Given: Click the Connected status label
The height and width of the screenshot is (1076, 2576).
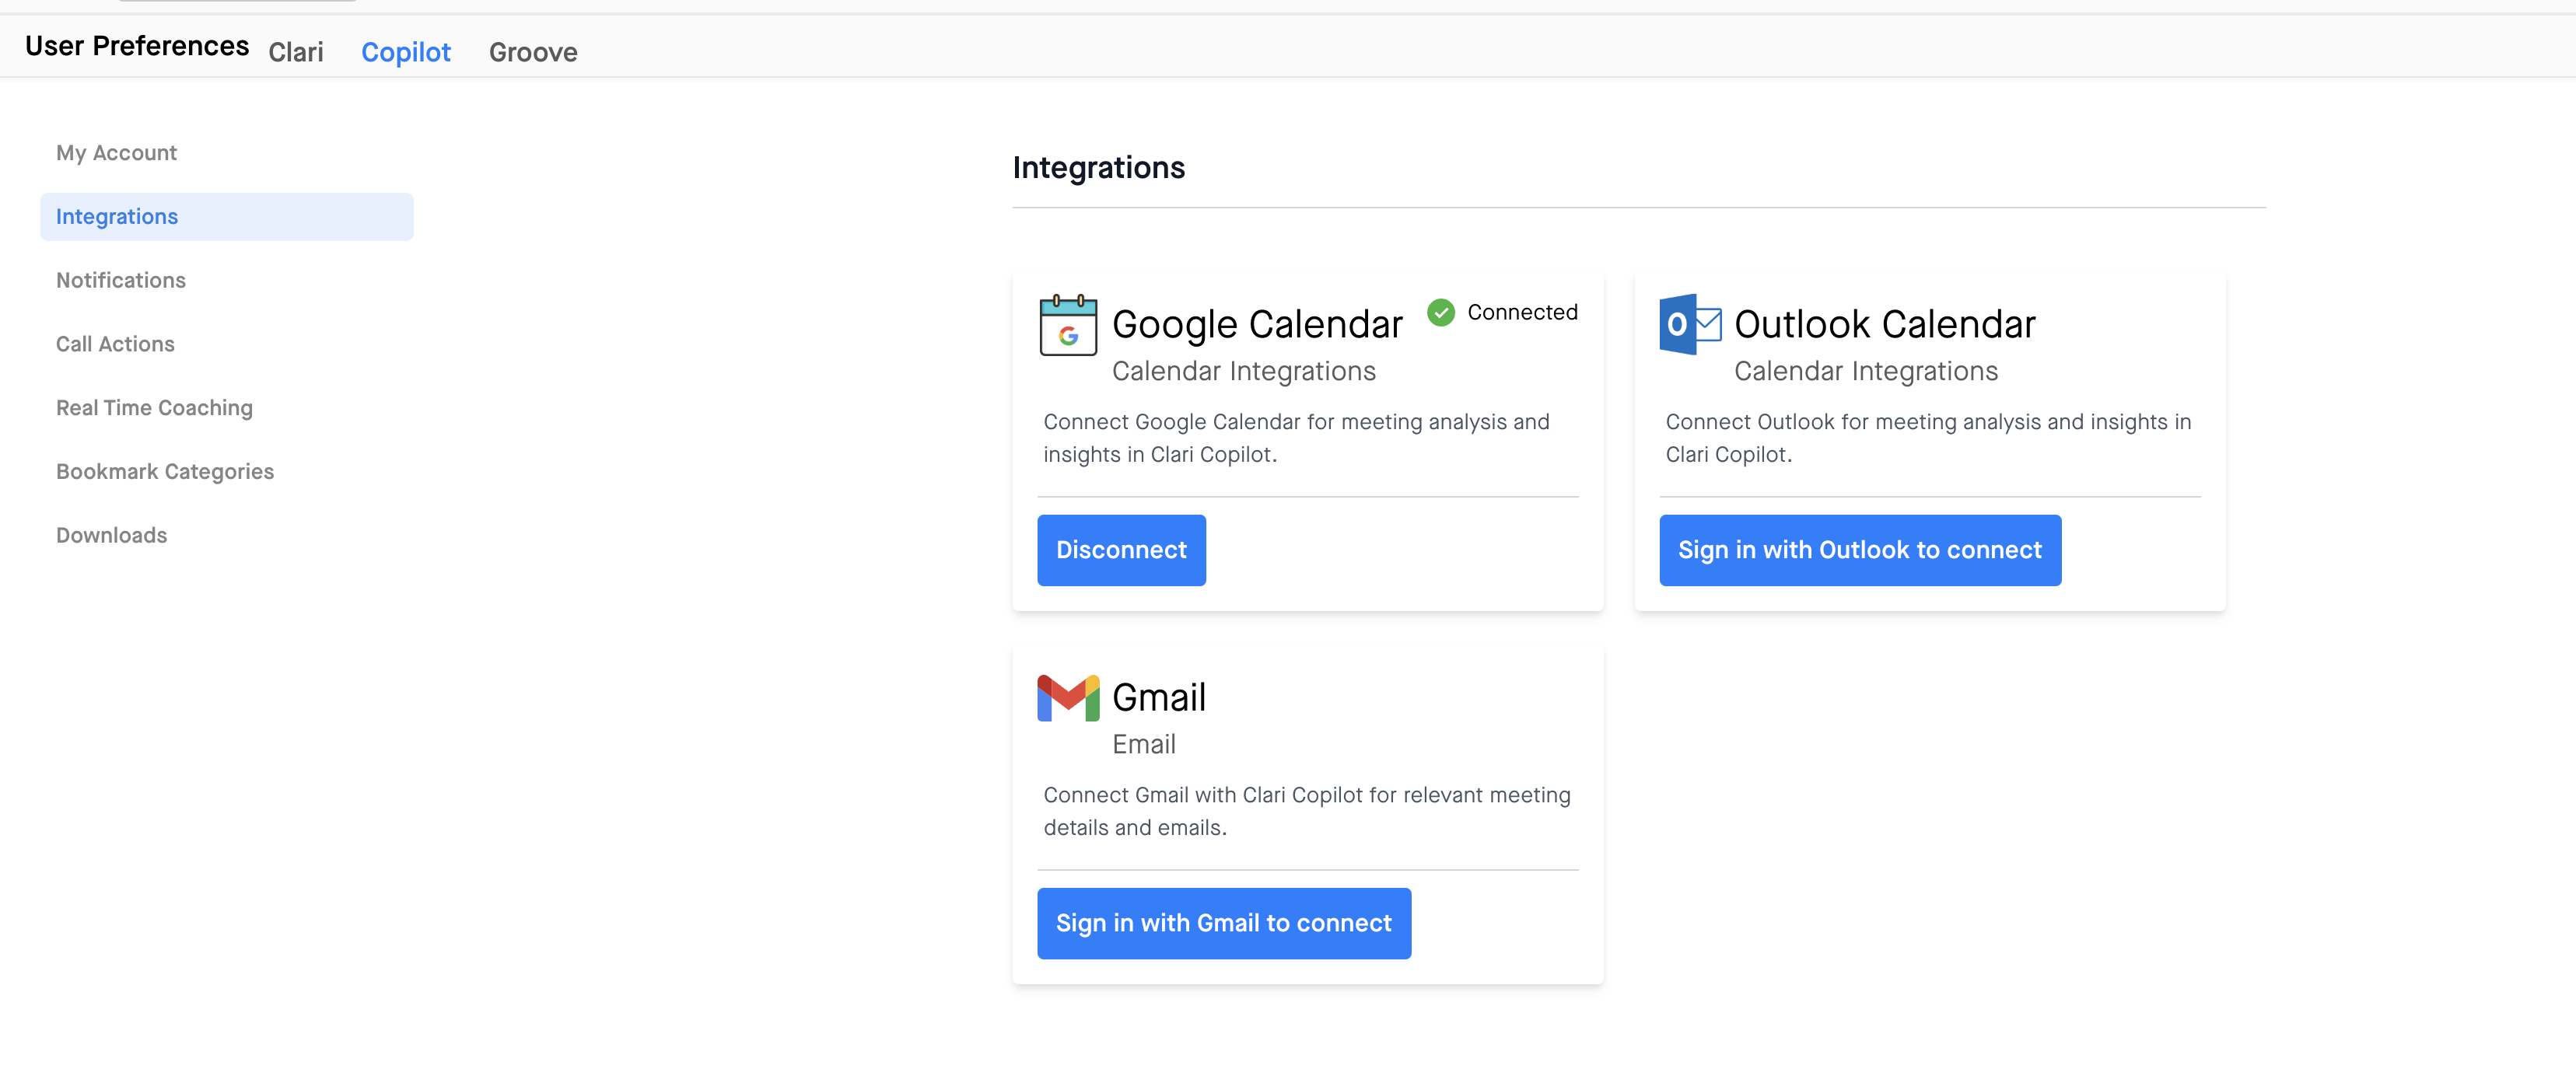Looking at the screenshot, I should (1522, 312).
